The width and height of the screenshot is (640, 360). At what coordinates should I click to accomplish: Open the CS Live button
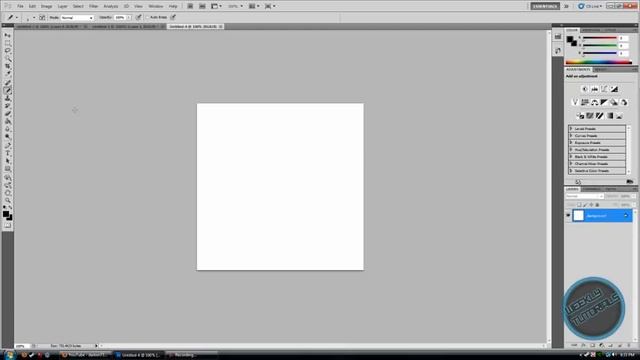click(590, 6)
